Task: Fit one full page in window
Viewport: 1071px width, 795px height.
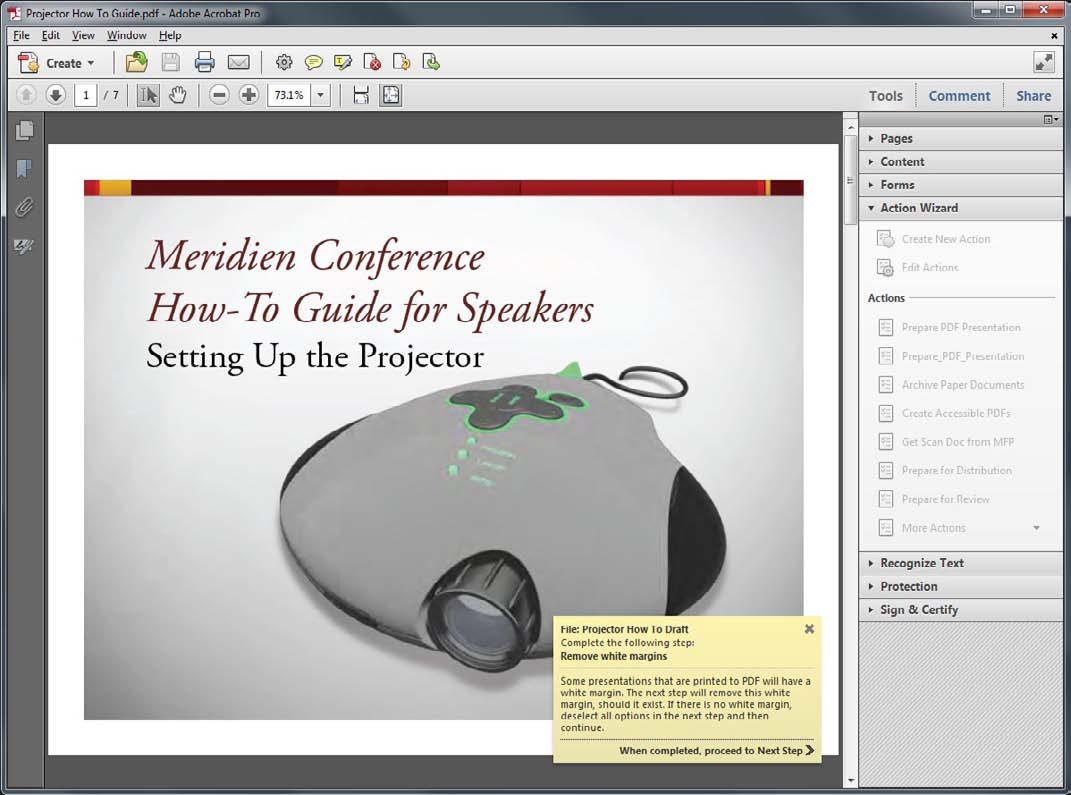Action: pyautogui.click(x=391, y=95)
